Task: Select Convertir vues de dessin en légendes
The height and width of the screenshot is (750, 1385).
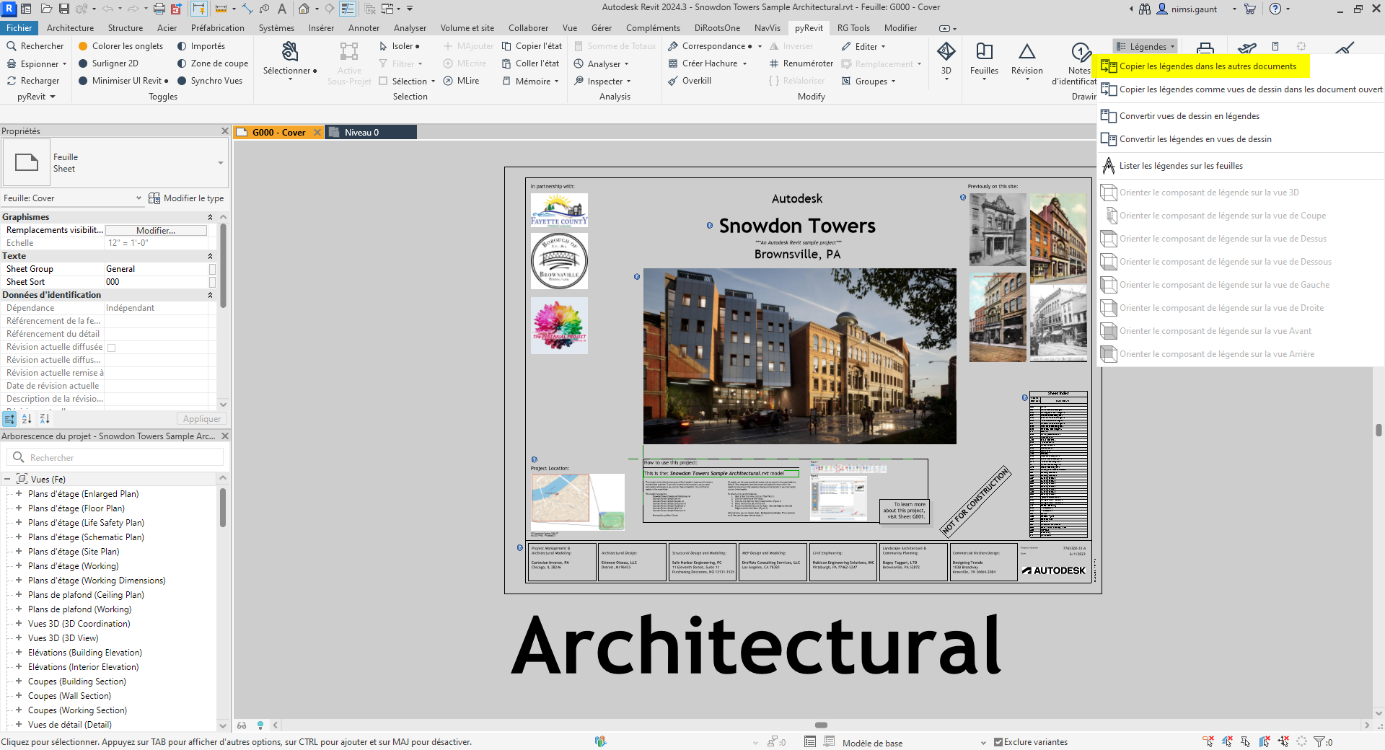Action: click(x=1189, y=116)
